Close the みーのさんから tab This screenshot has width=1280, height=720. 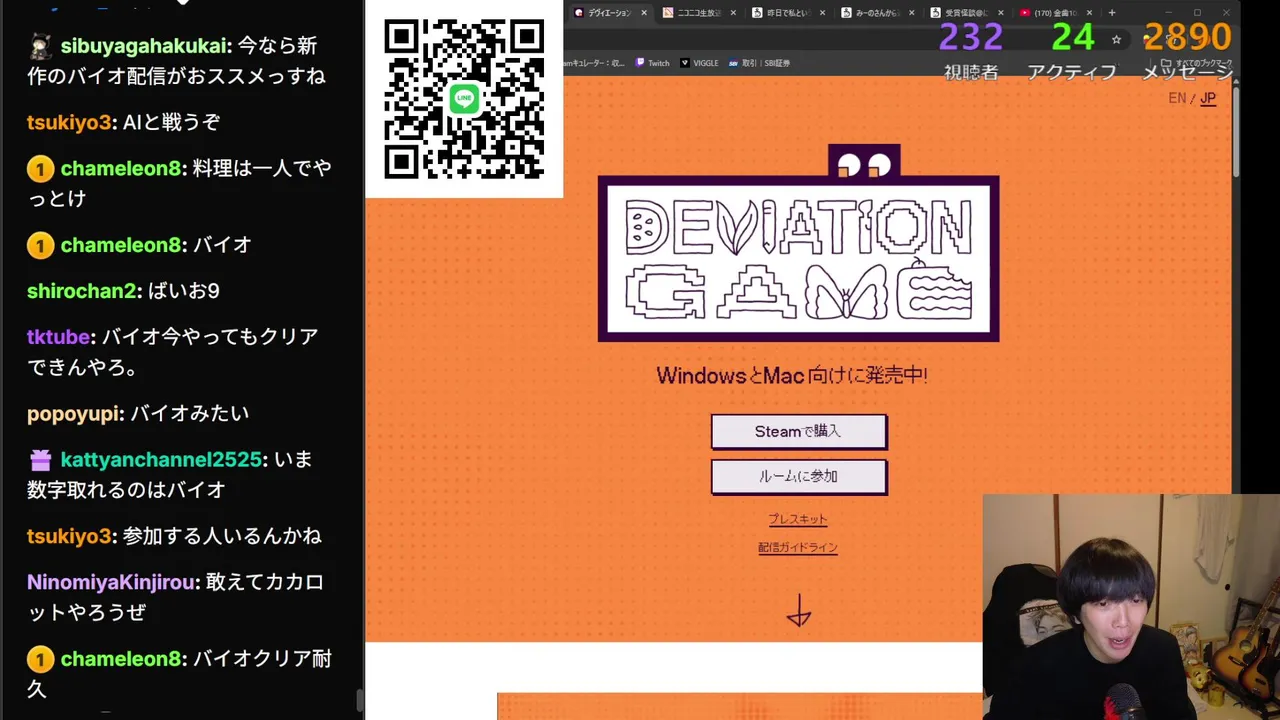tap(912, 13)
